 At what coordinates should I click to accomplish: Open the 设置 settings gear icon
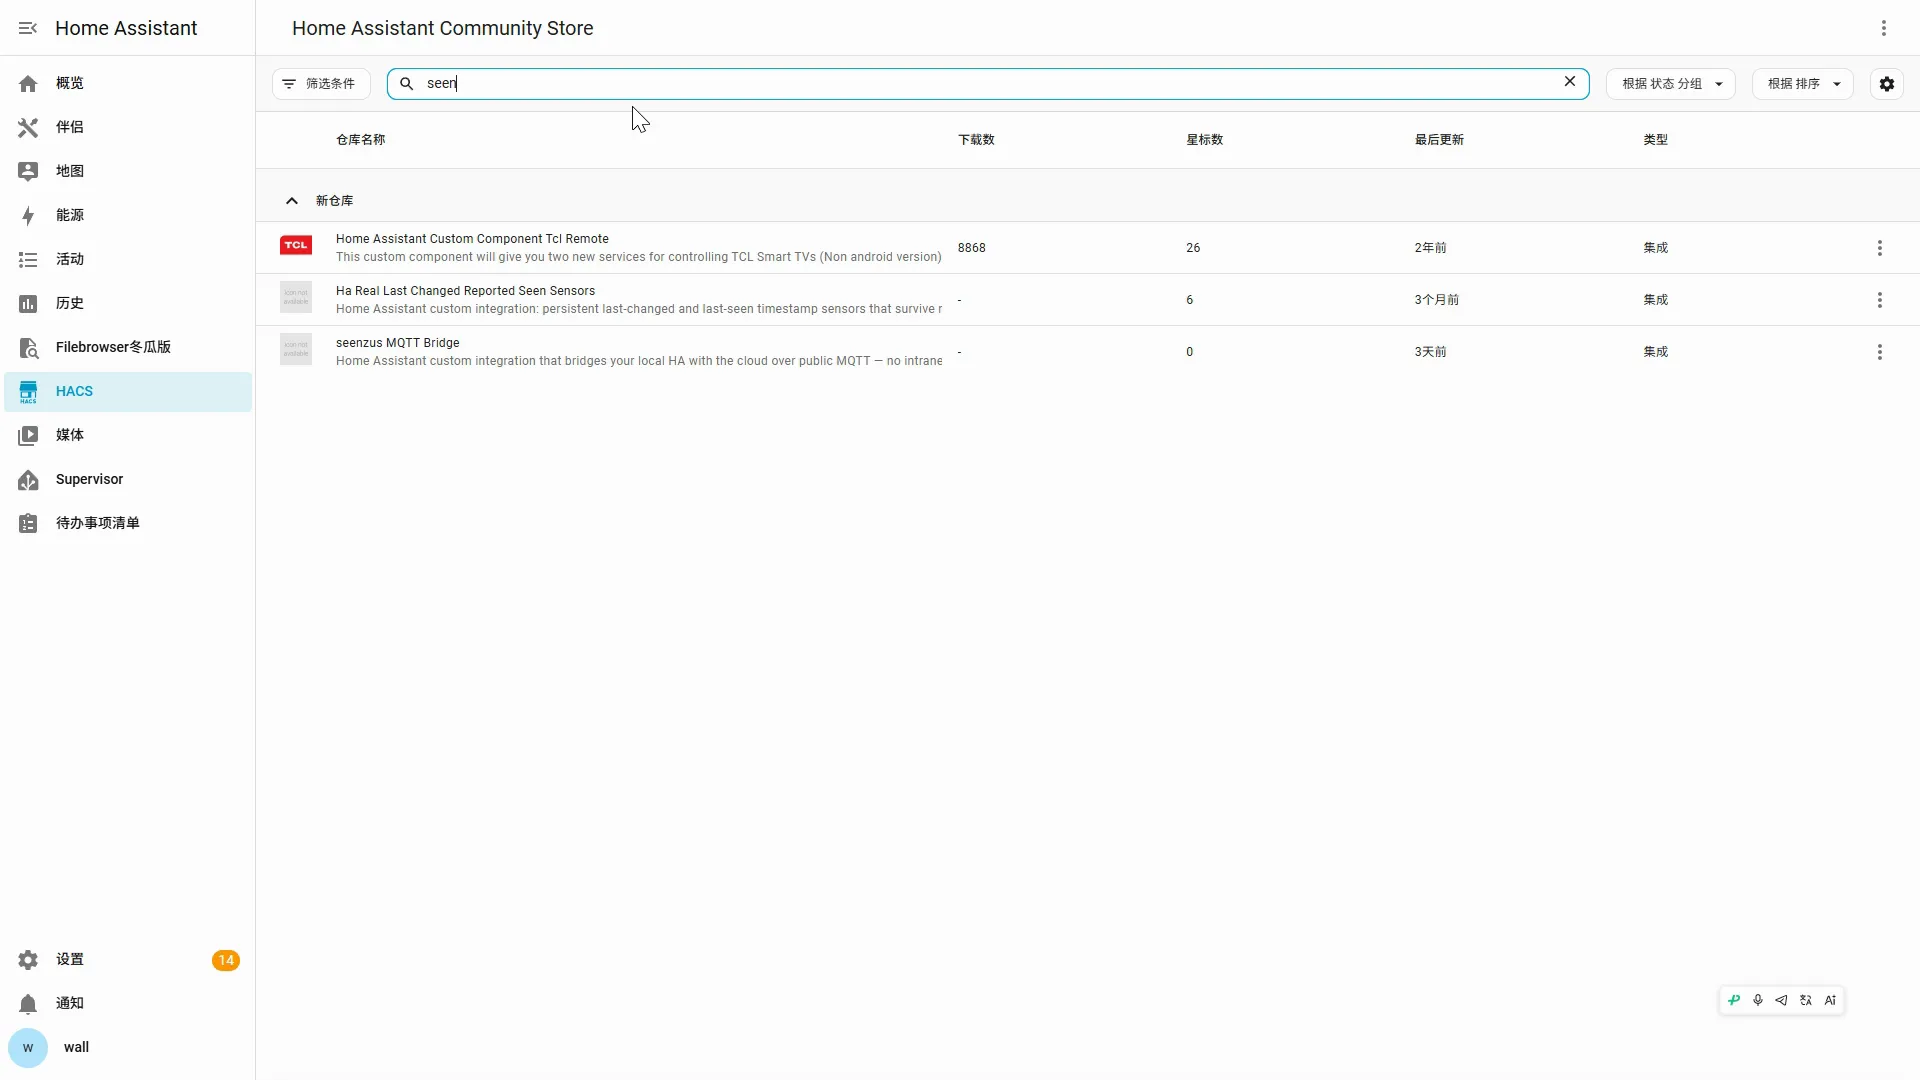28,960
